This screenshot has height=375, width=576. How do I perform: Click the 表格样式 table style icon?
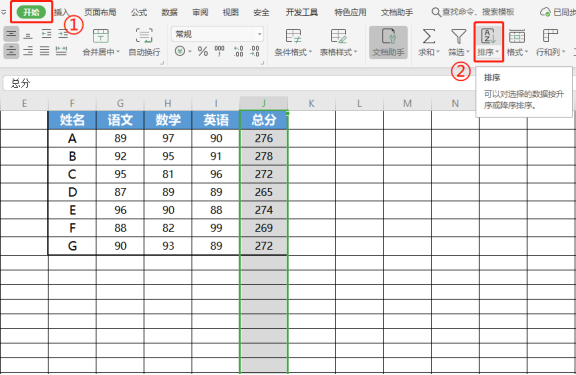(x=338, y=36)
